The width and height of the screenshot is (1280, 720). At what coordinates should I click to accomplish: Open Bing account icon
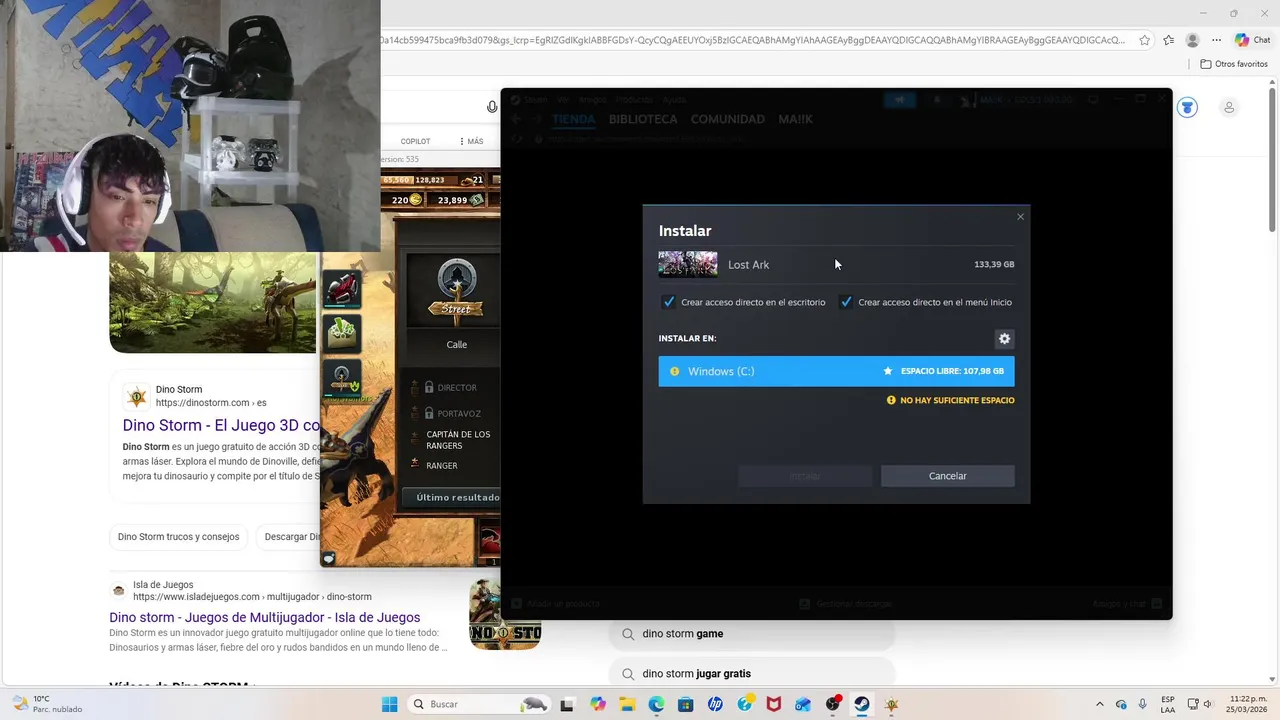[x=1229, y=108]
